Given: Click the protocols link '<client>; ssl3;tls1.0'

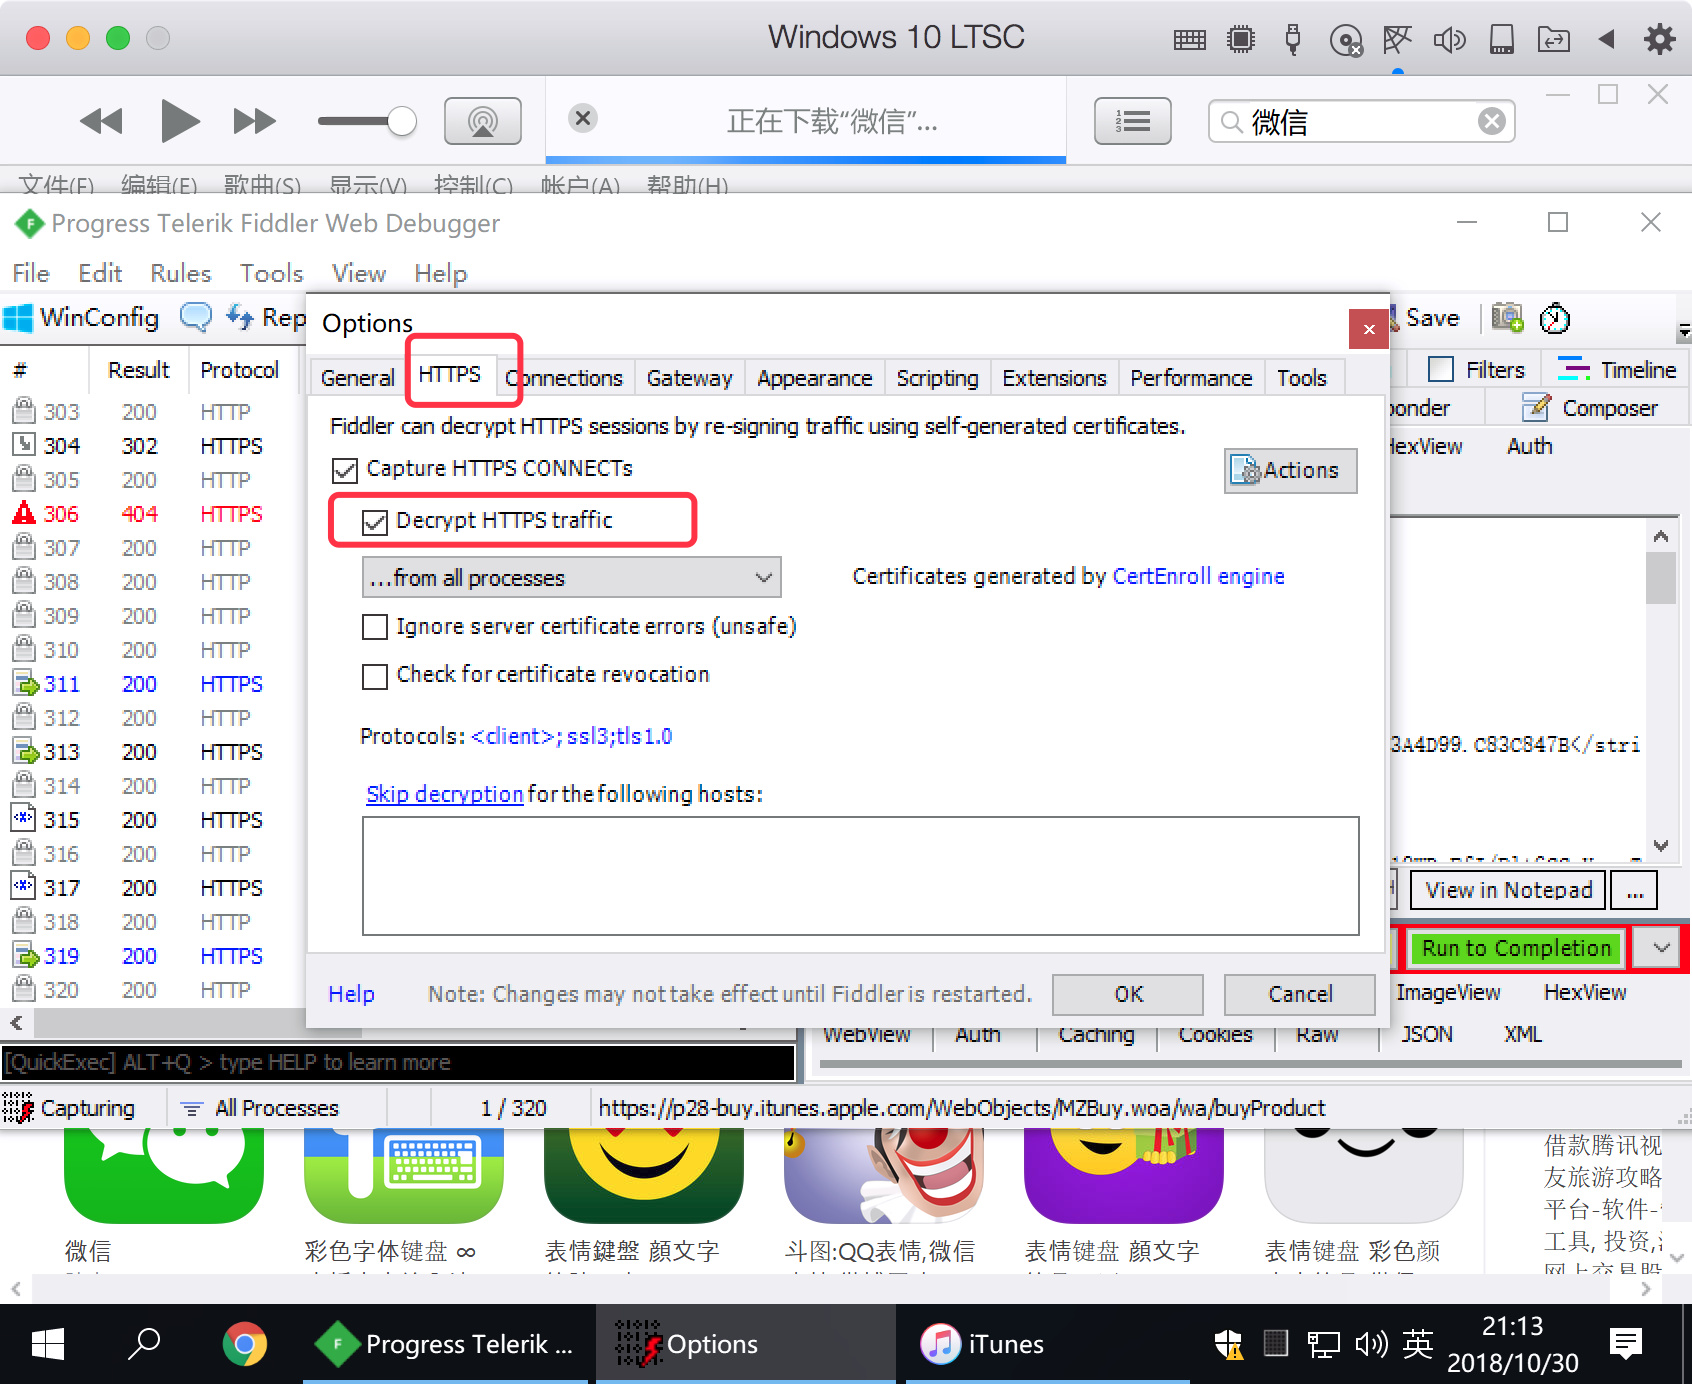Looking at the screenshot, I should pyautogui.click(x=571, y=736).
